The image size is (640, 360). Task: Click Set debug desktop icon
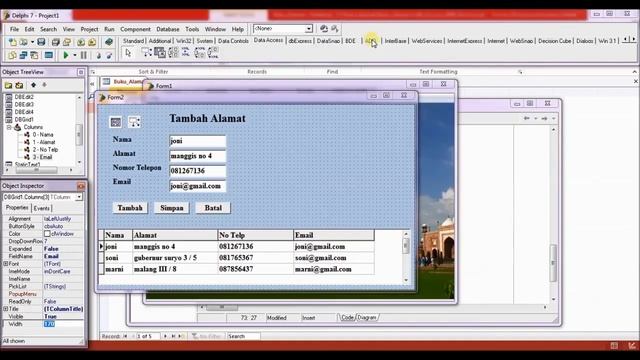pos(335,29)
